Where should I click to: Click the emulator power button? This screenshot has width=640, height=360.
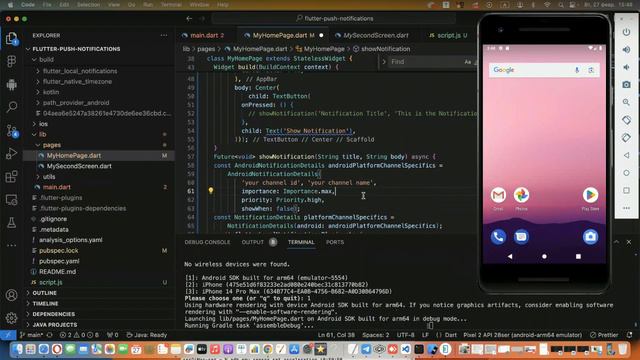[x=626, y=32]
